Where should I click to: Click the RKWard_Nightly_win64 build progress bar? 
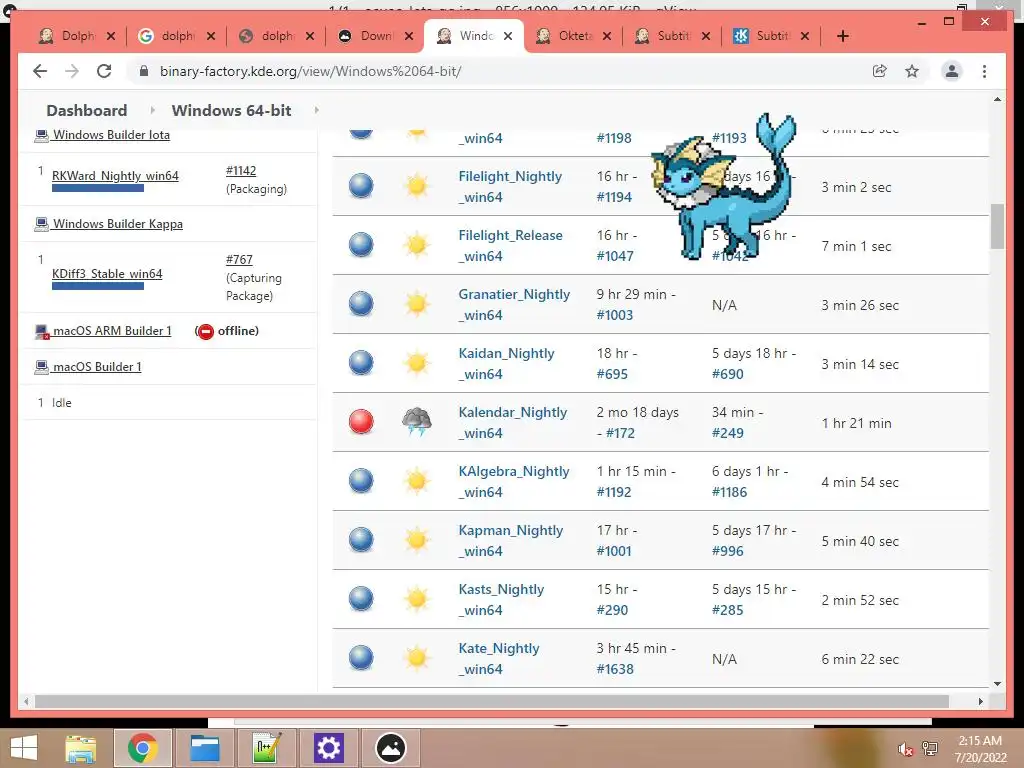point(98,188)
